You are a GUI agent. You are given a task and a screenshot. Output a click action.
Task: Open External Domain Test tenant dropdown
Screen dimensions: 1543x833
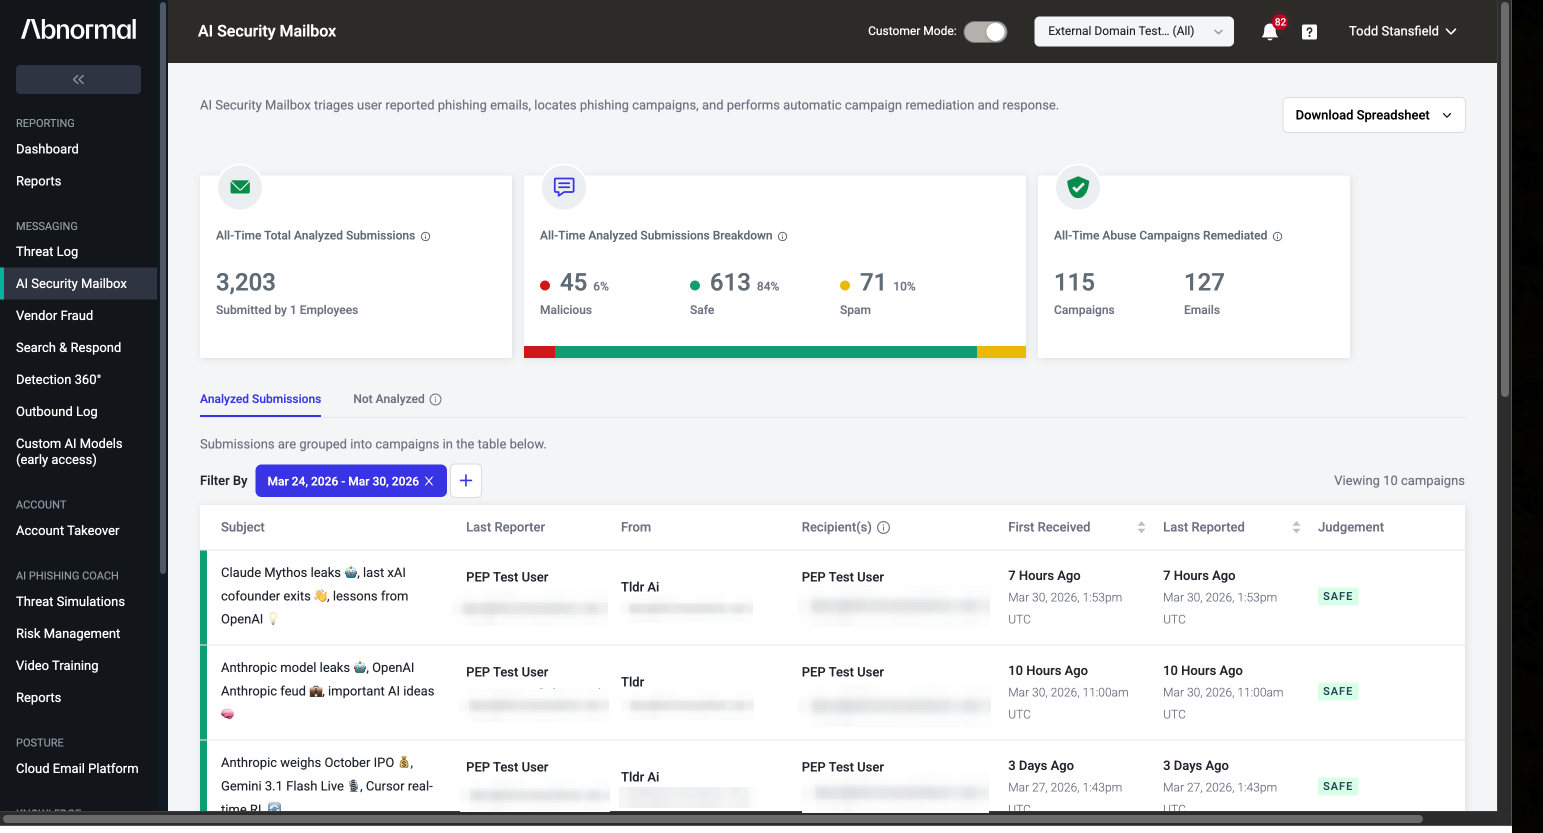[x=1134, y=31]
